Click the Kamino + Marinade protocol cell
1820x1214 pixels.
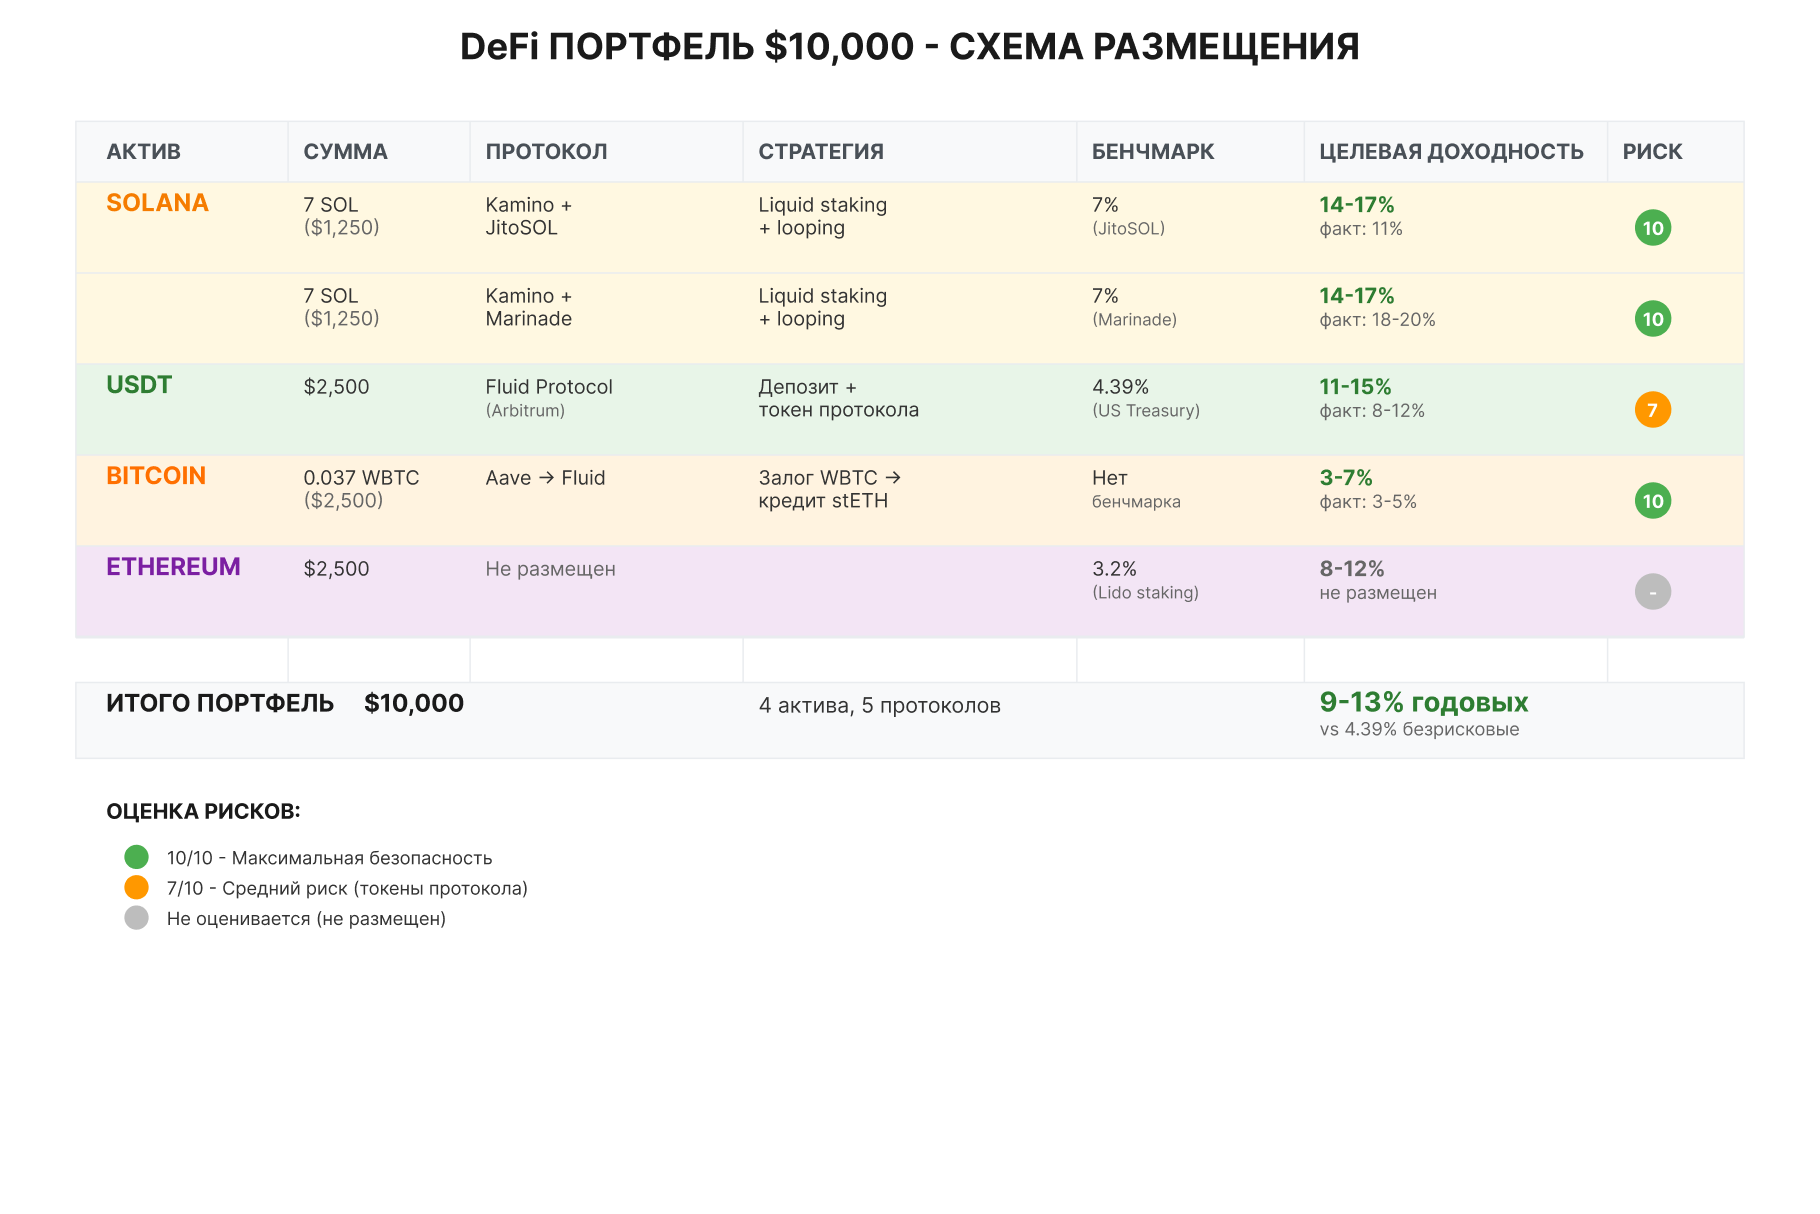tap(529, 307)
